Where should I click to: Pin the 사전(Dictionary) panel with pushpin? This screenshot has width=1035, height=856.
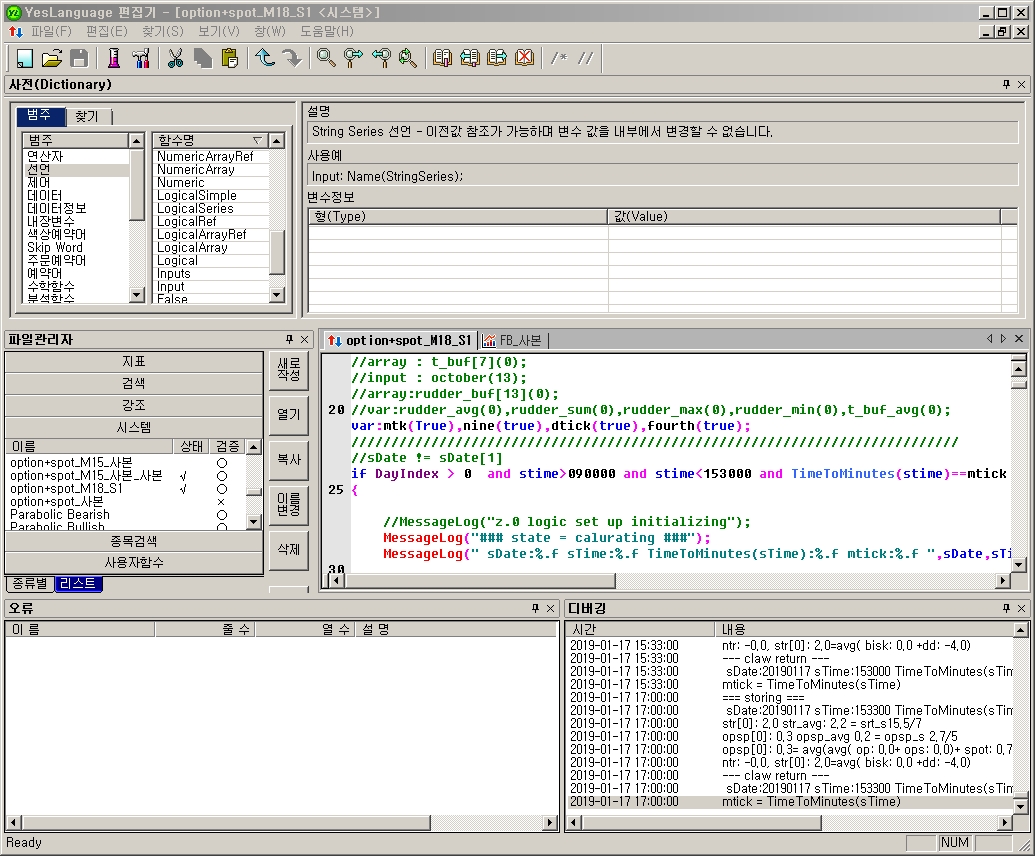pyautogui.click(x=1006, y=85)
